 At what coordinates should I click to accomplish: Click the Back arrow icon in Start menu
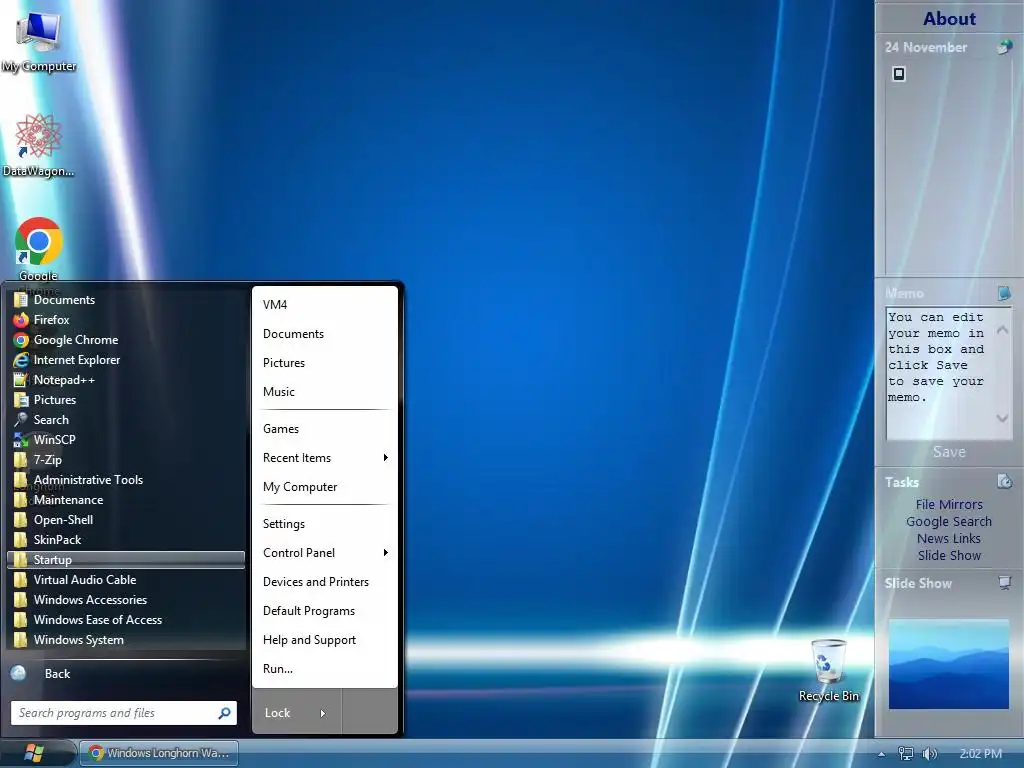point(18,673)
